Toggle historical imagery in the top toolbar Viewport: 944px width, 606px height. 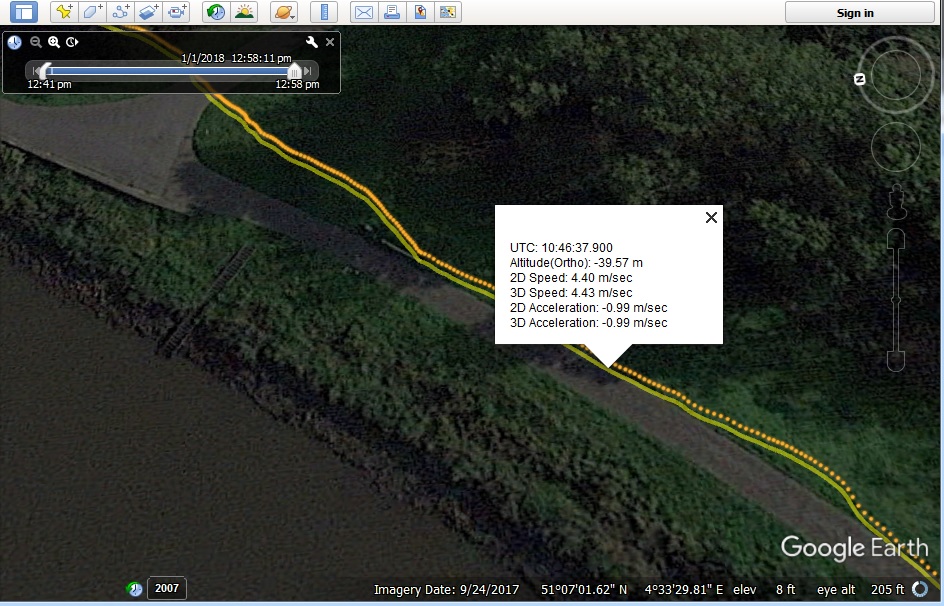(216, 12)
